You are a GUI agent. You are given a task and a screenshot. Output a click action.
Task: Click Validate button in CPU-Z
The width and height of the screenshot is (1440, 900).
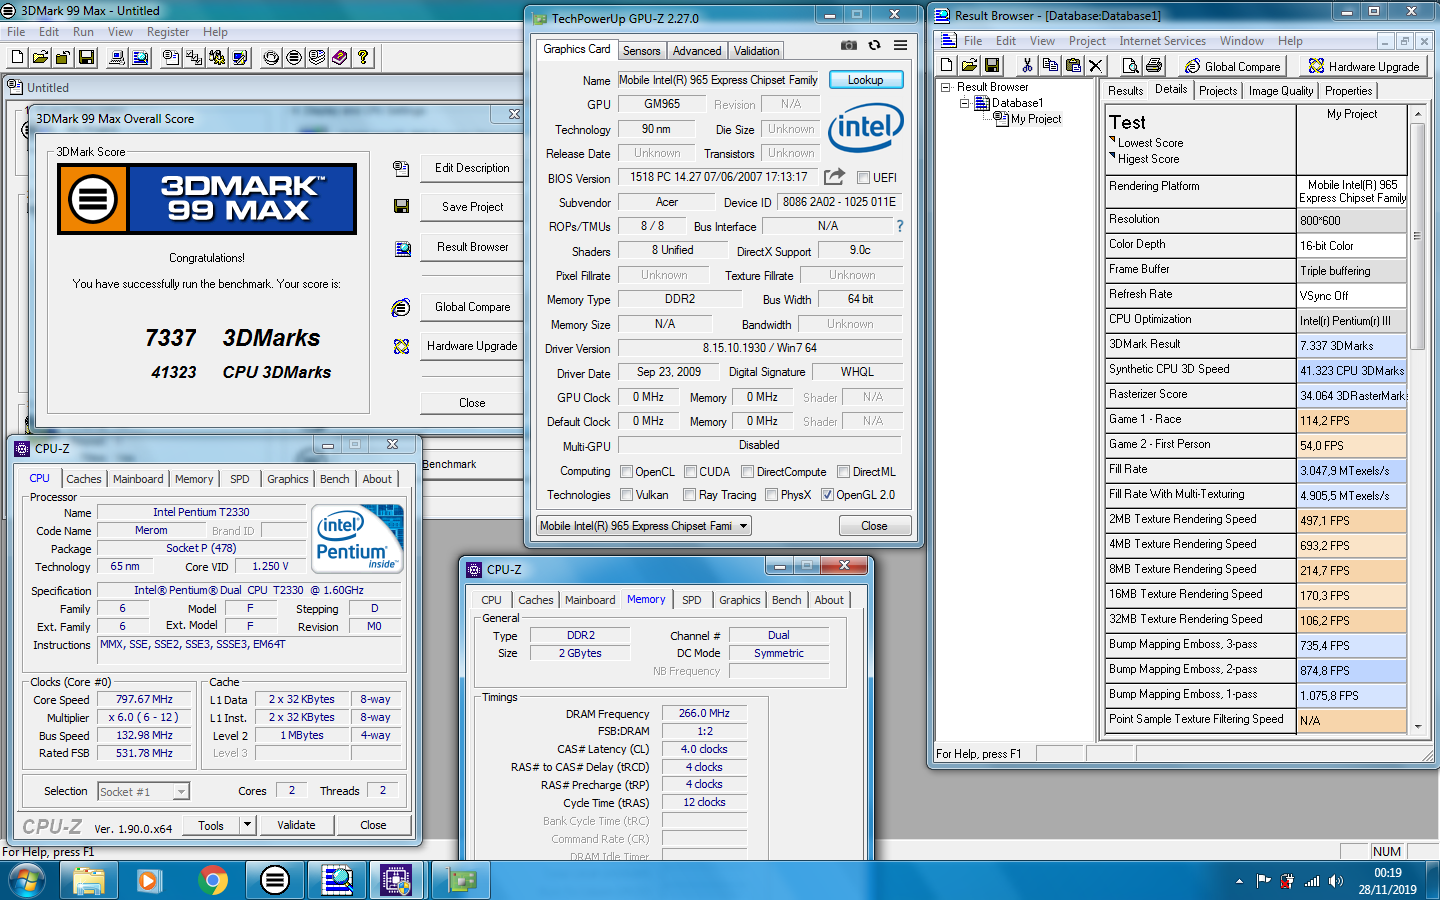[296, 825]
